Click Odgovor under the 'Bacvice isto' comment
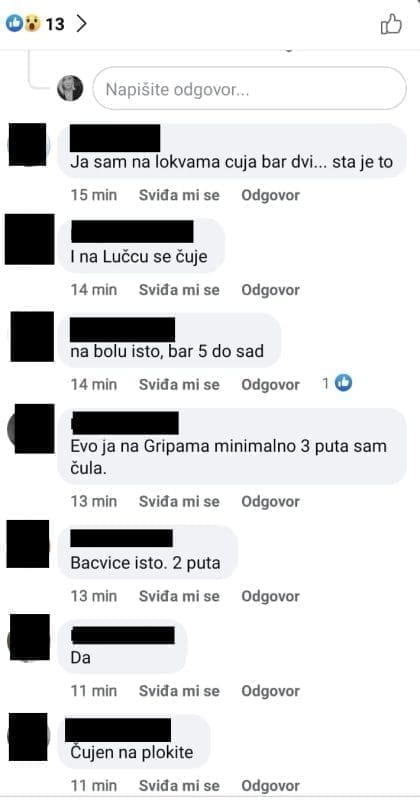 270,596
